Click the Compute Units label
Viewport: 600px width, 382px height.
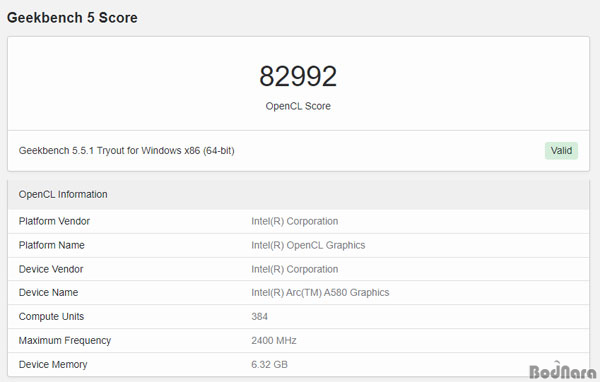[x=51, y=317]
